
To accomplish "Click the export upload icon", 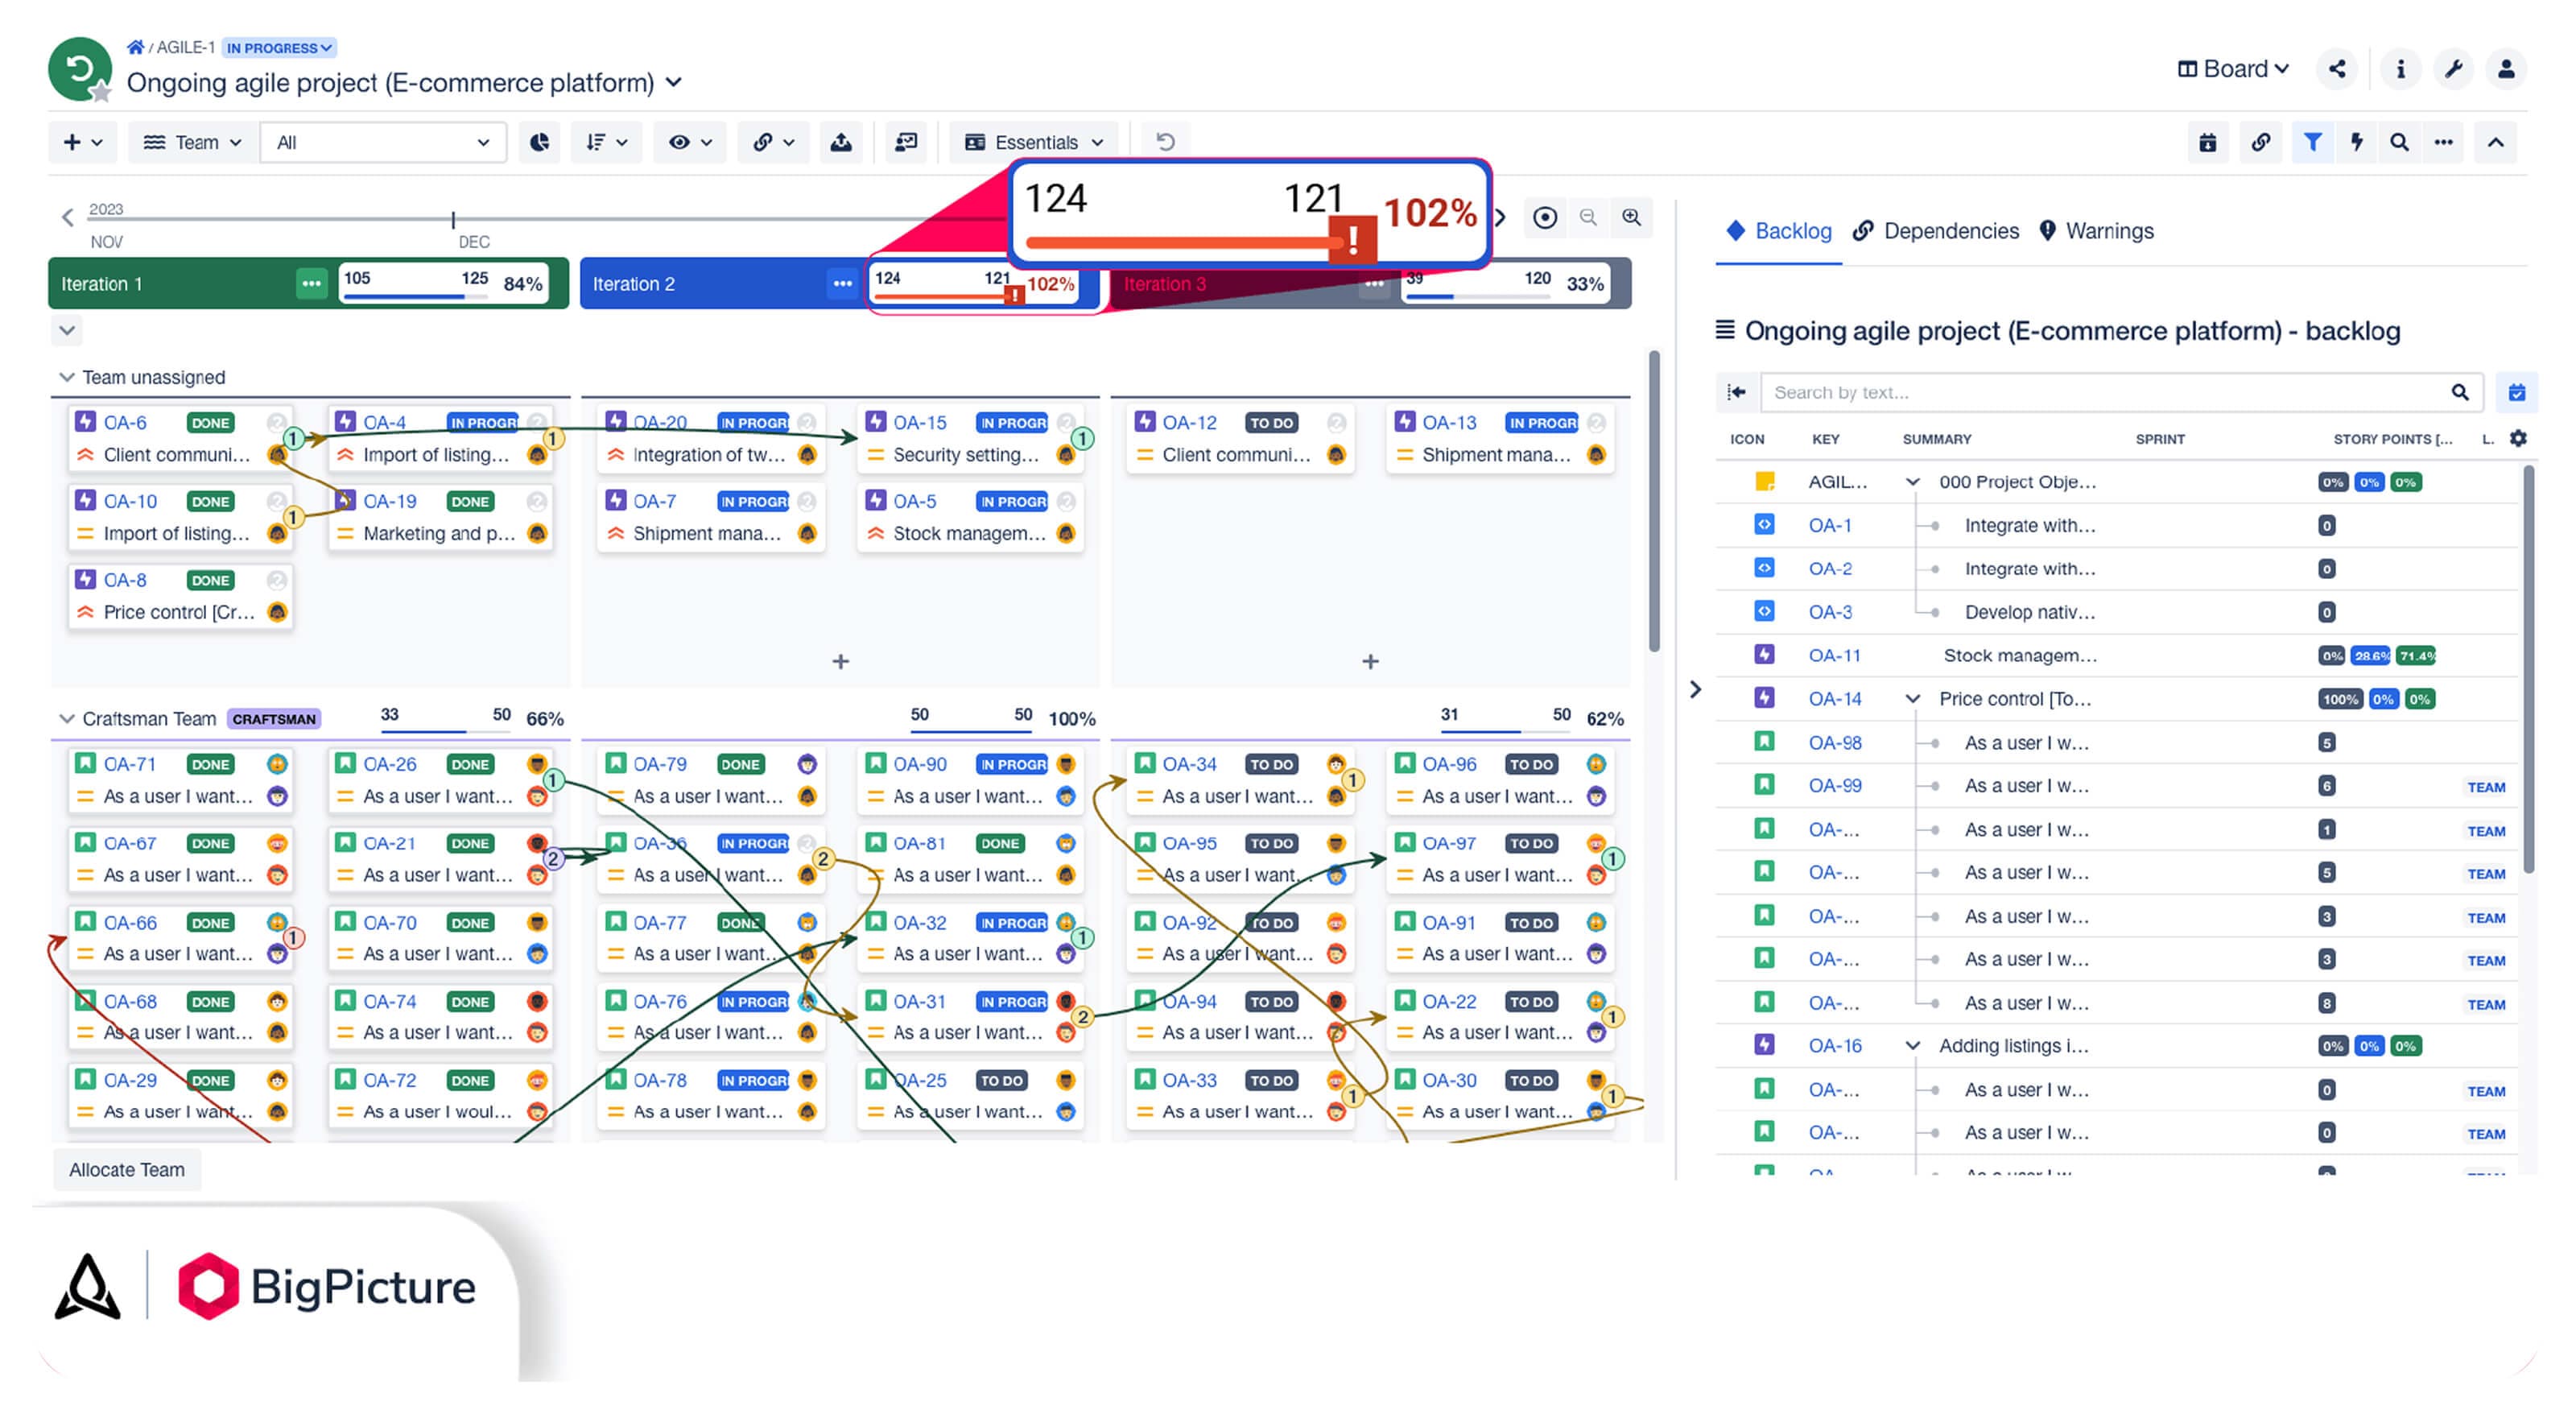I will point(841,142).
